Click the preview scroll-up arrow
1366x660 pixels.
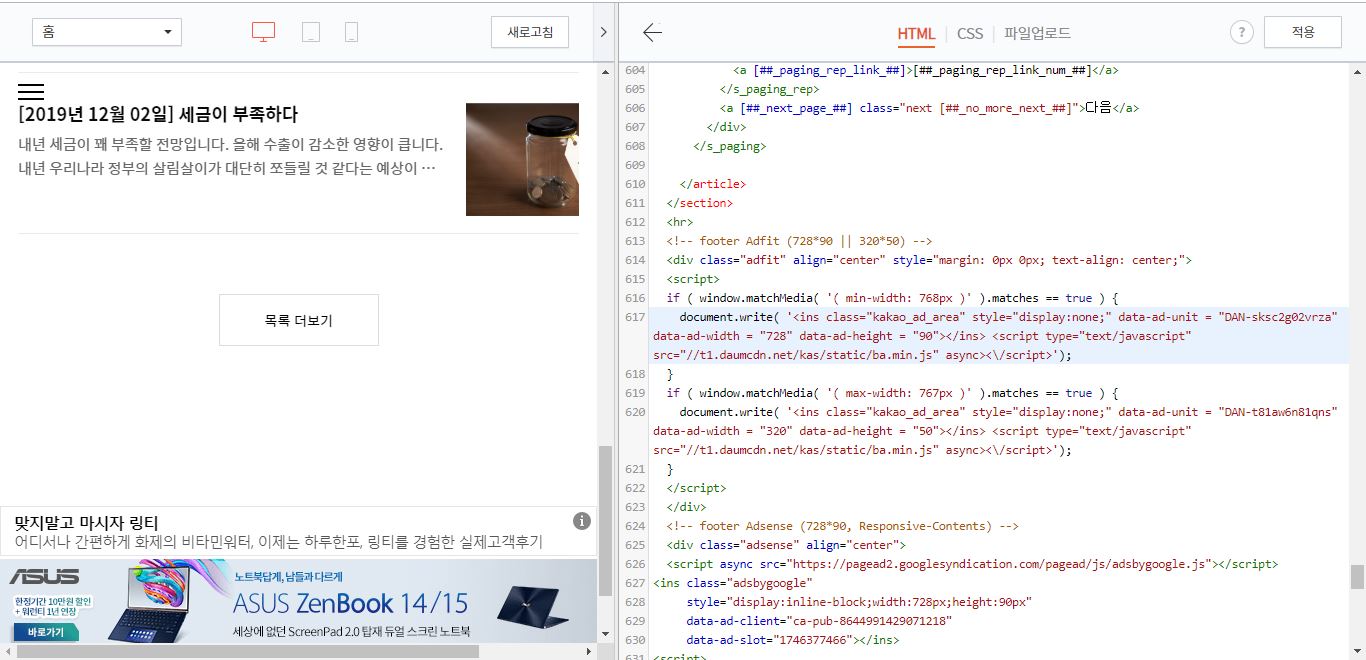[605, 72]
